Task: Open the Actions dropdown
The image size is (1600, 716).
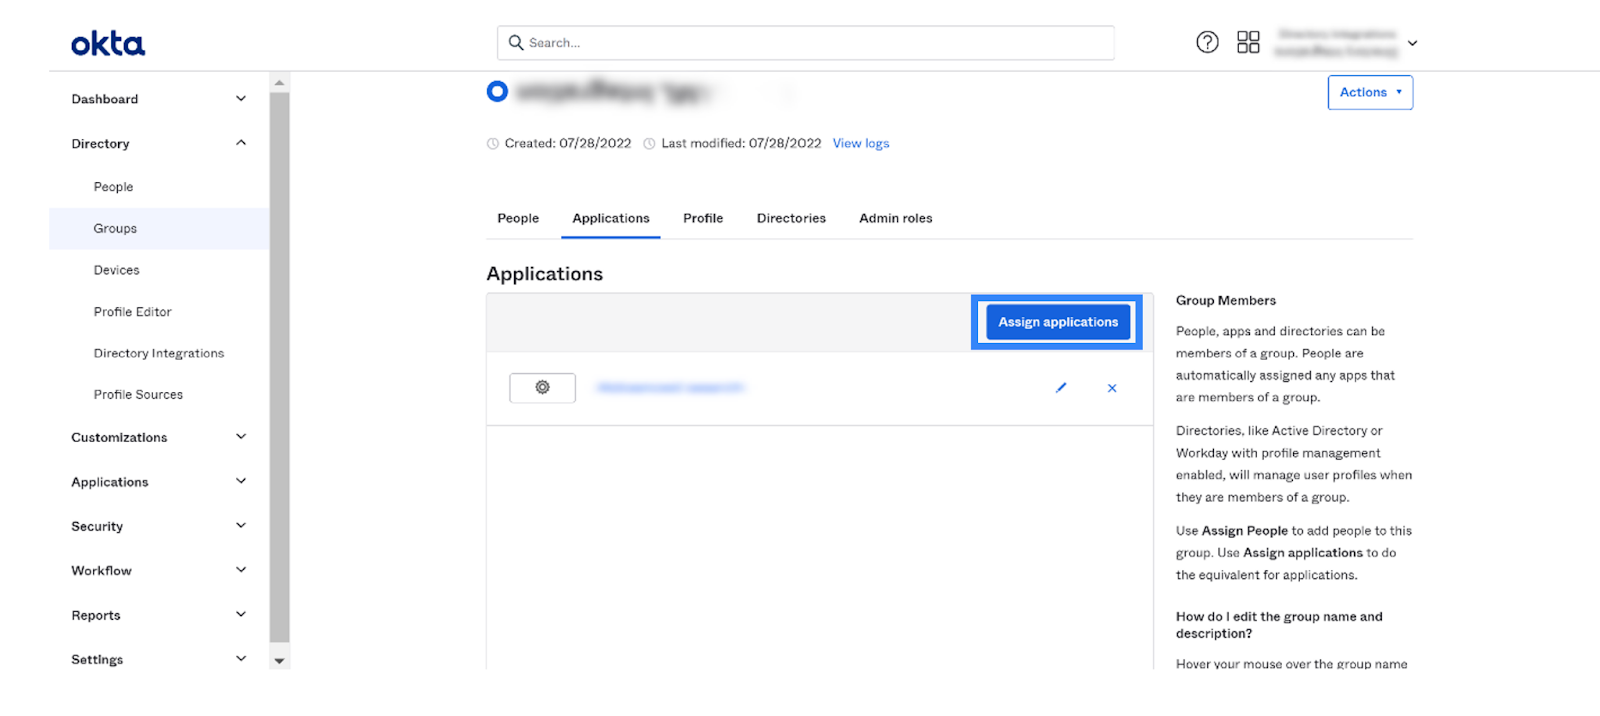Action: [x=1370, y=93]
